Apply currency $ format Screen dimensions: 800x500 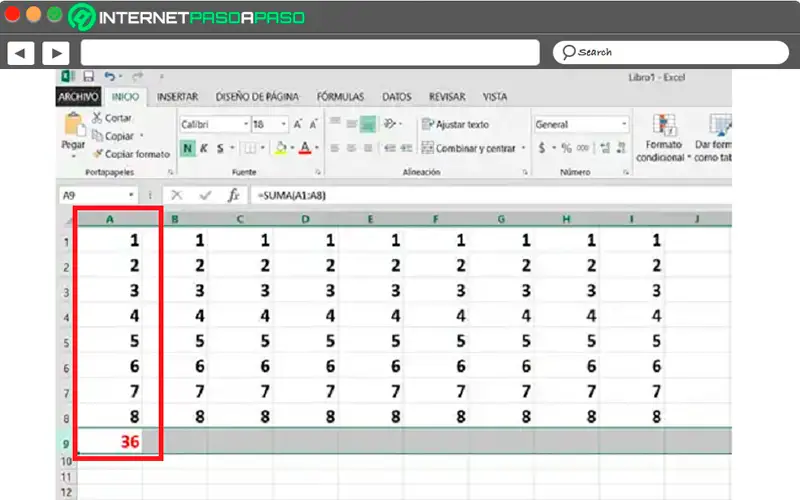click(x=542, y=148)
